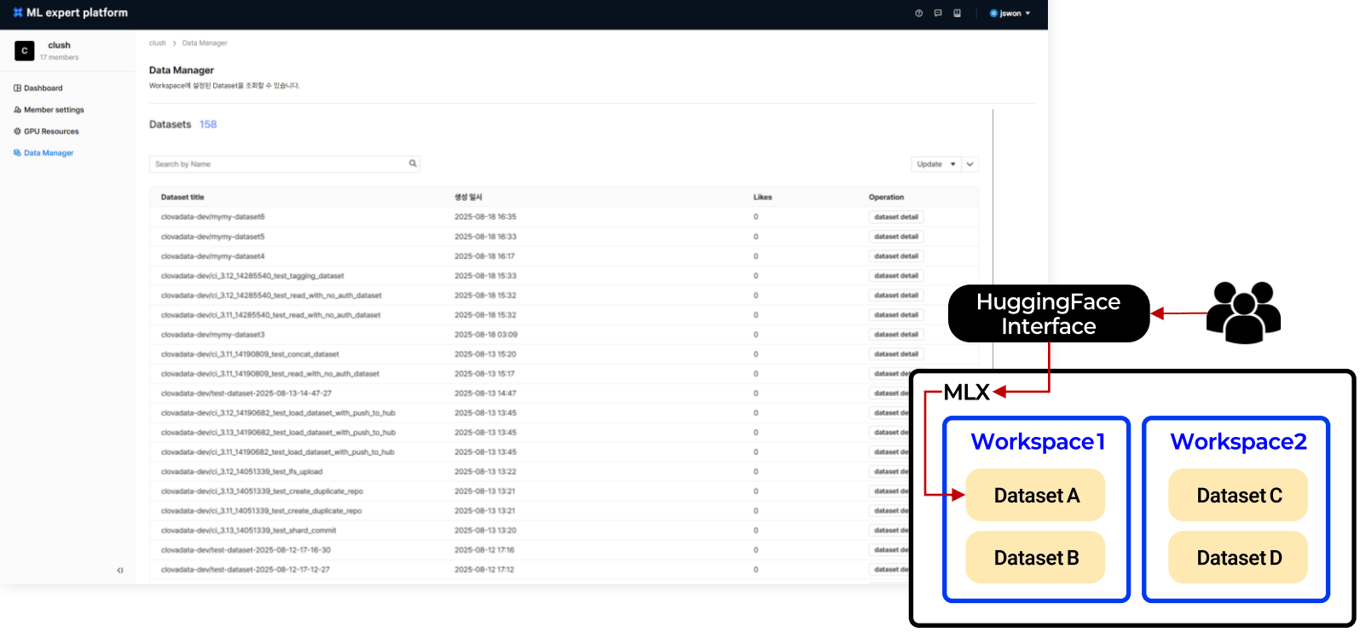The height and width of the screenshot is (632, 1366).
Task: Focus the Search by Name field
Action: [284, 164]
